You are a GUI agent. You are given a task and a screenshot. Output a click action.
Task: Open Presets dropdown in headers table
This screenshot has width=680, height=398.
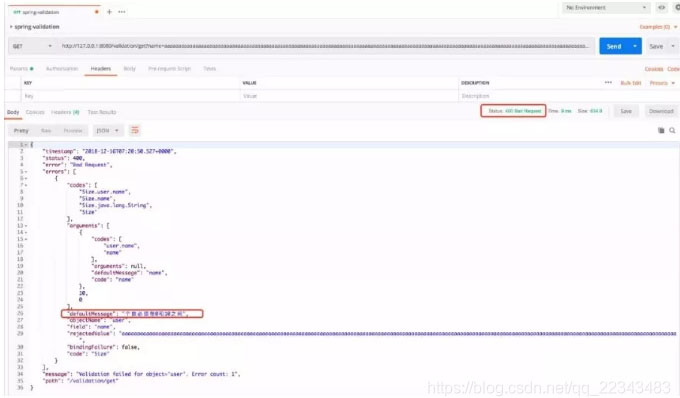click(x=662, y=83)
